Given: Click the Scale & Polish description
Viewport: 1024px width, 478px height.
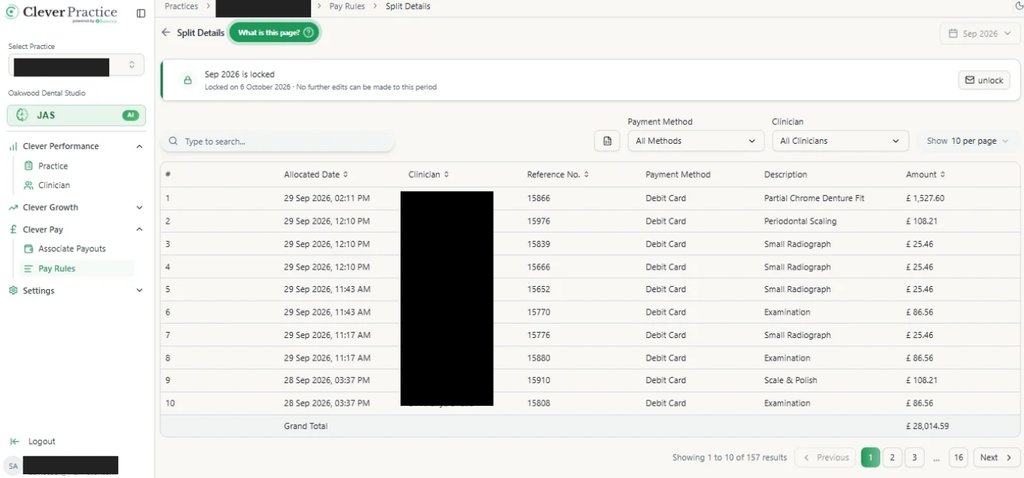Looking at the screenshot, I should (790, 380).
